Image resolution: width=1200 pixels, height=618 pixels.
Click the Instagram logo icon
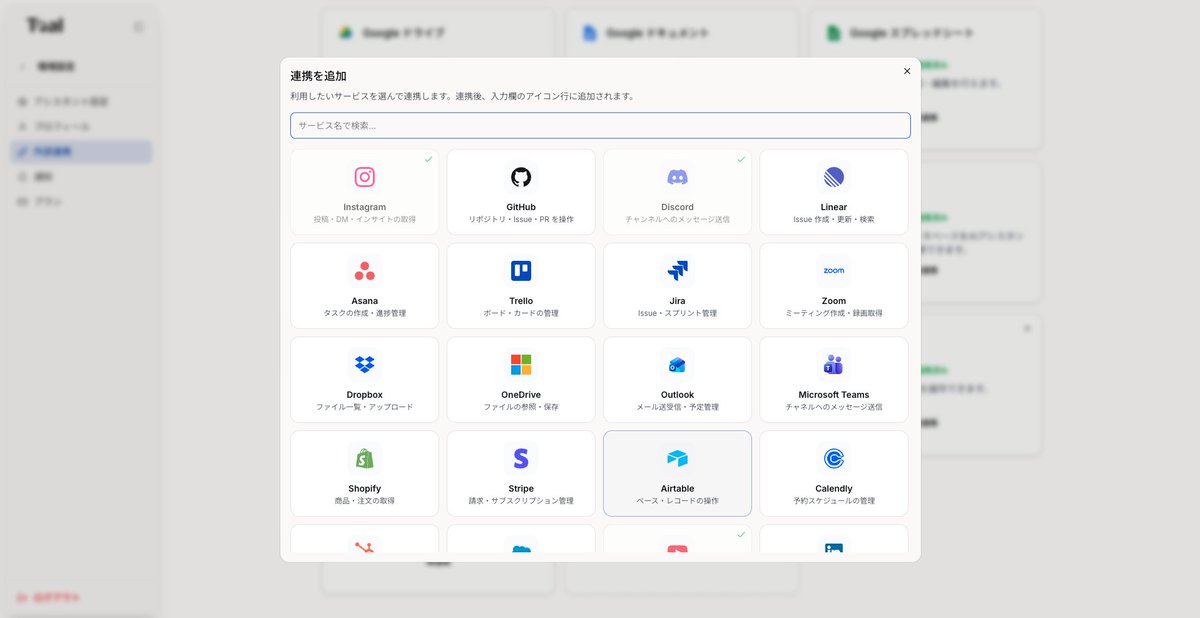365,177
